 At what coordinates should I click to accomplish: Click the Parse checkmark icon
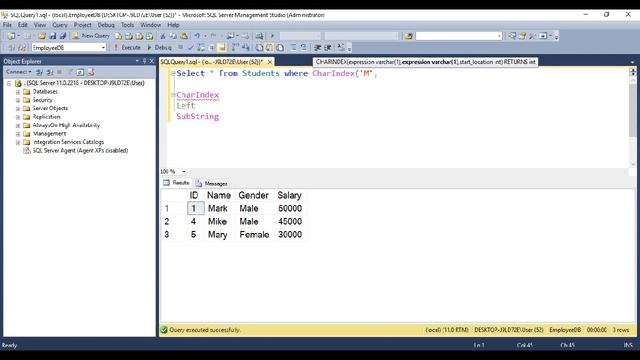(191, 47)
